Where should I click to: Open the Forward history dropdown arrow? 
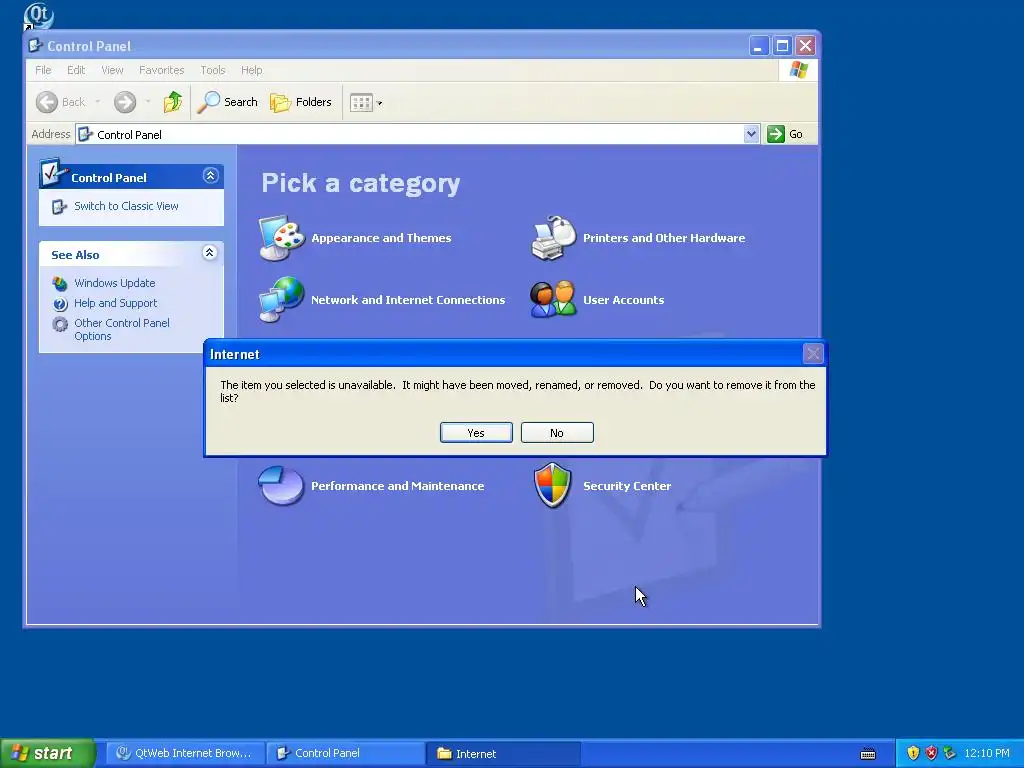pyautogui.click(x=148, y=102)
